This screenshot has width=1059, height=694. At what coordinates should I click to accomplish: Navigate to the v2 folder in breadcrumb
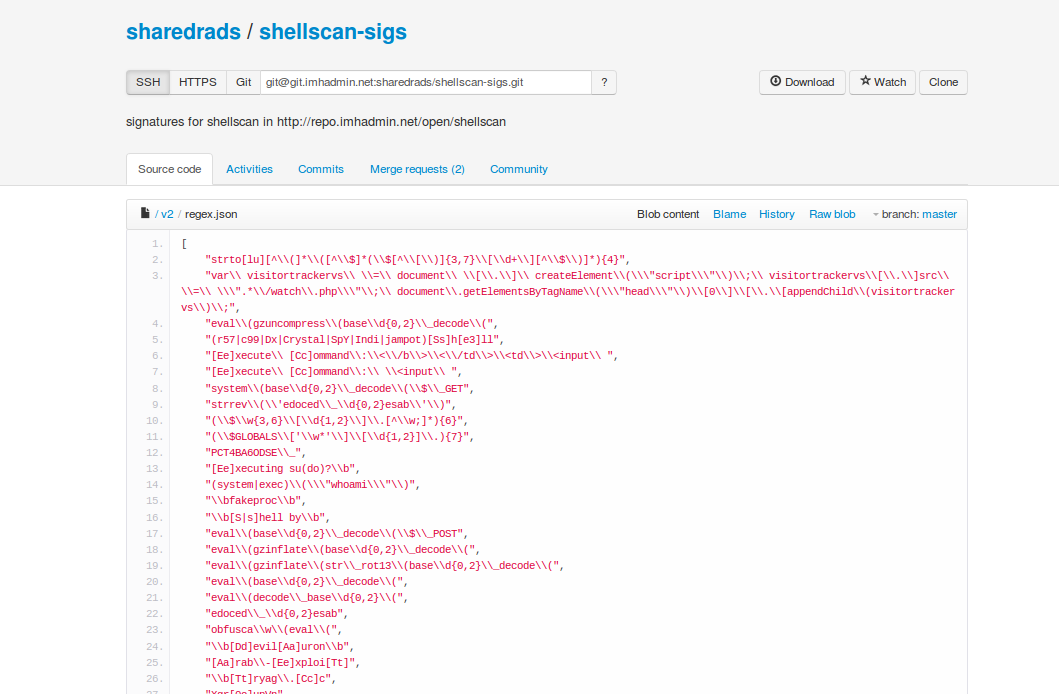pyautogui.click(x=167, y=214)
